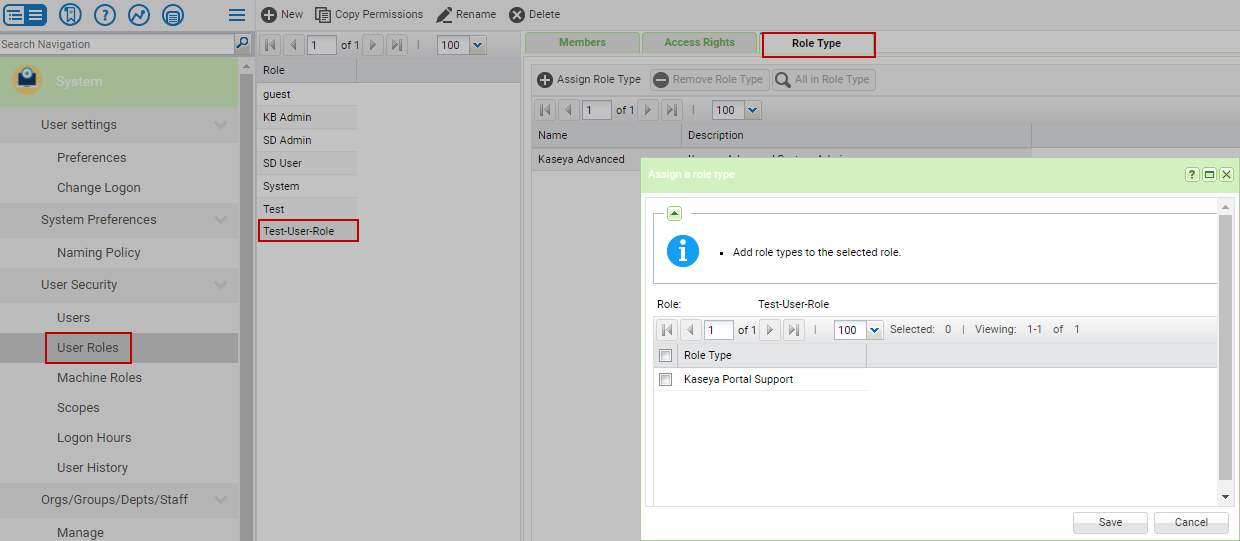Check the Kaseya Portal Support checkbox

click(x=666, y=380)
